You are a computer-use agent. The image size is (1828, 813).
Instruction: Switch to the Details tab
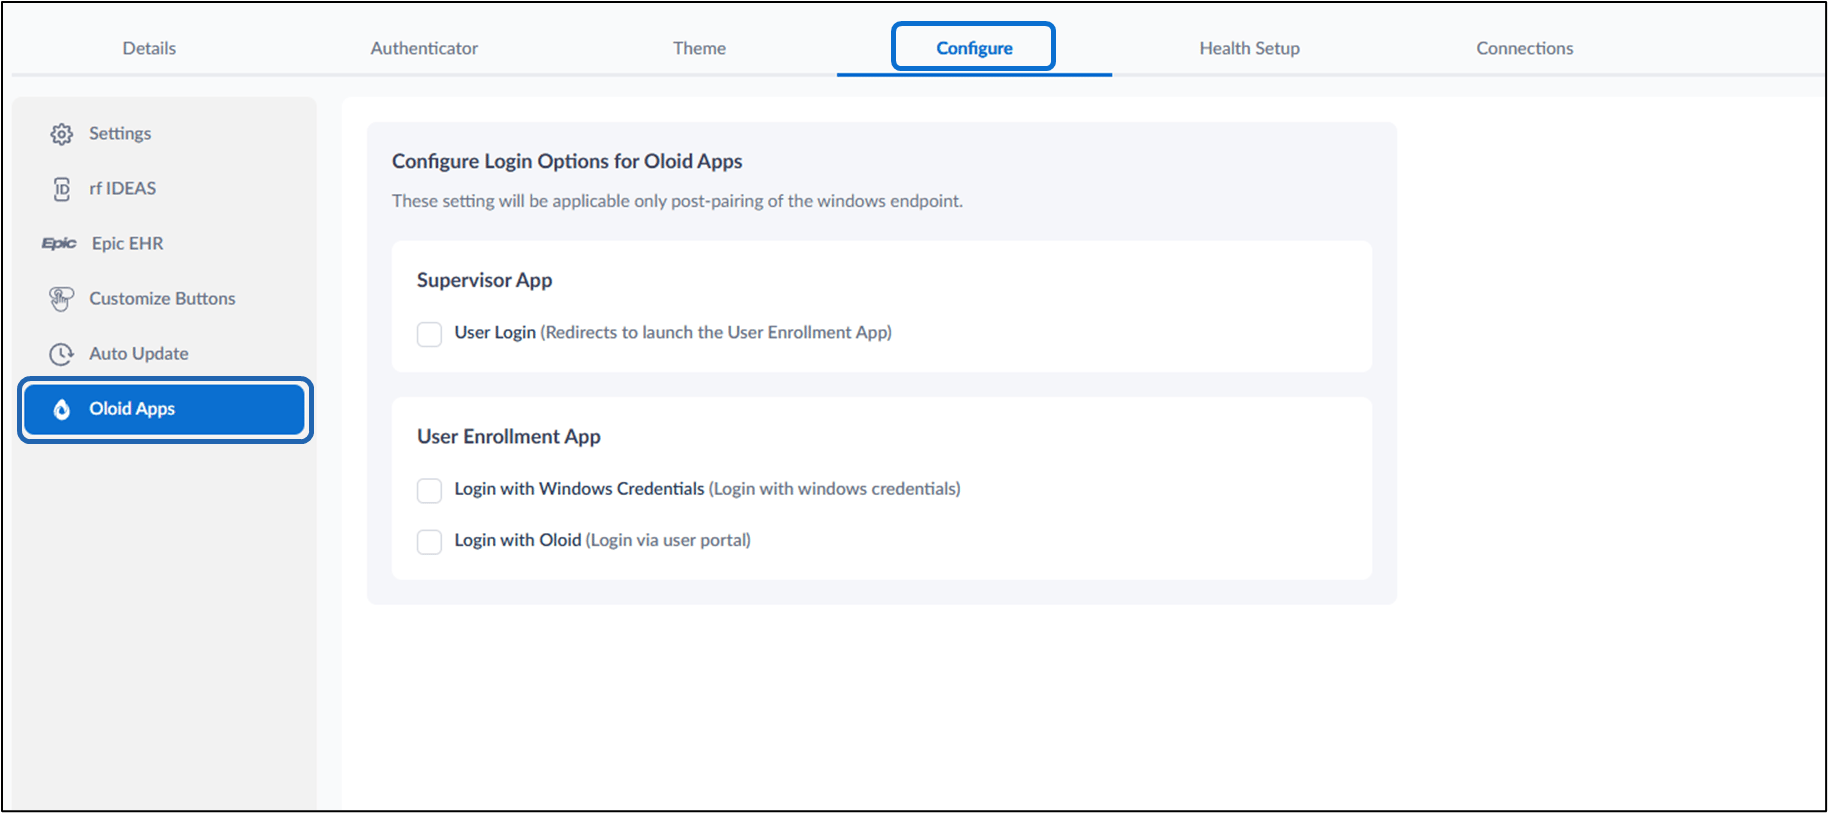(149, 48)
